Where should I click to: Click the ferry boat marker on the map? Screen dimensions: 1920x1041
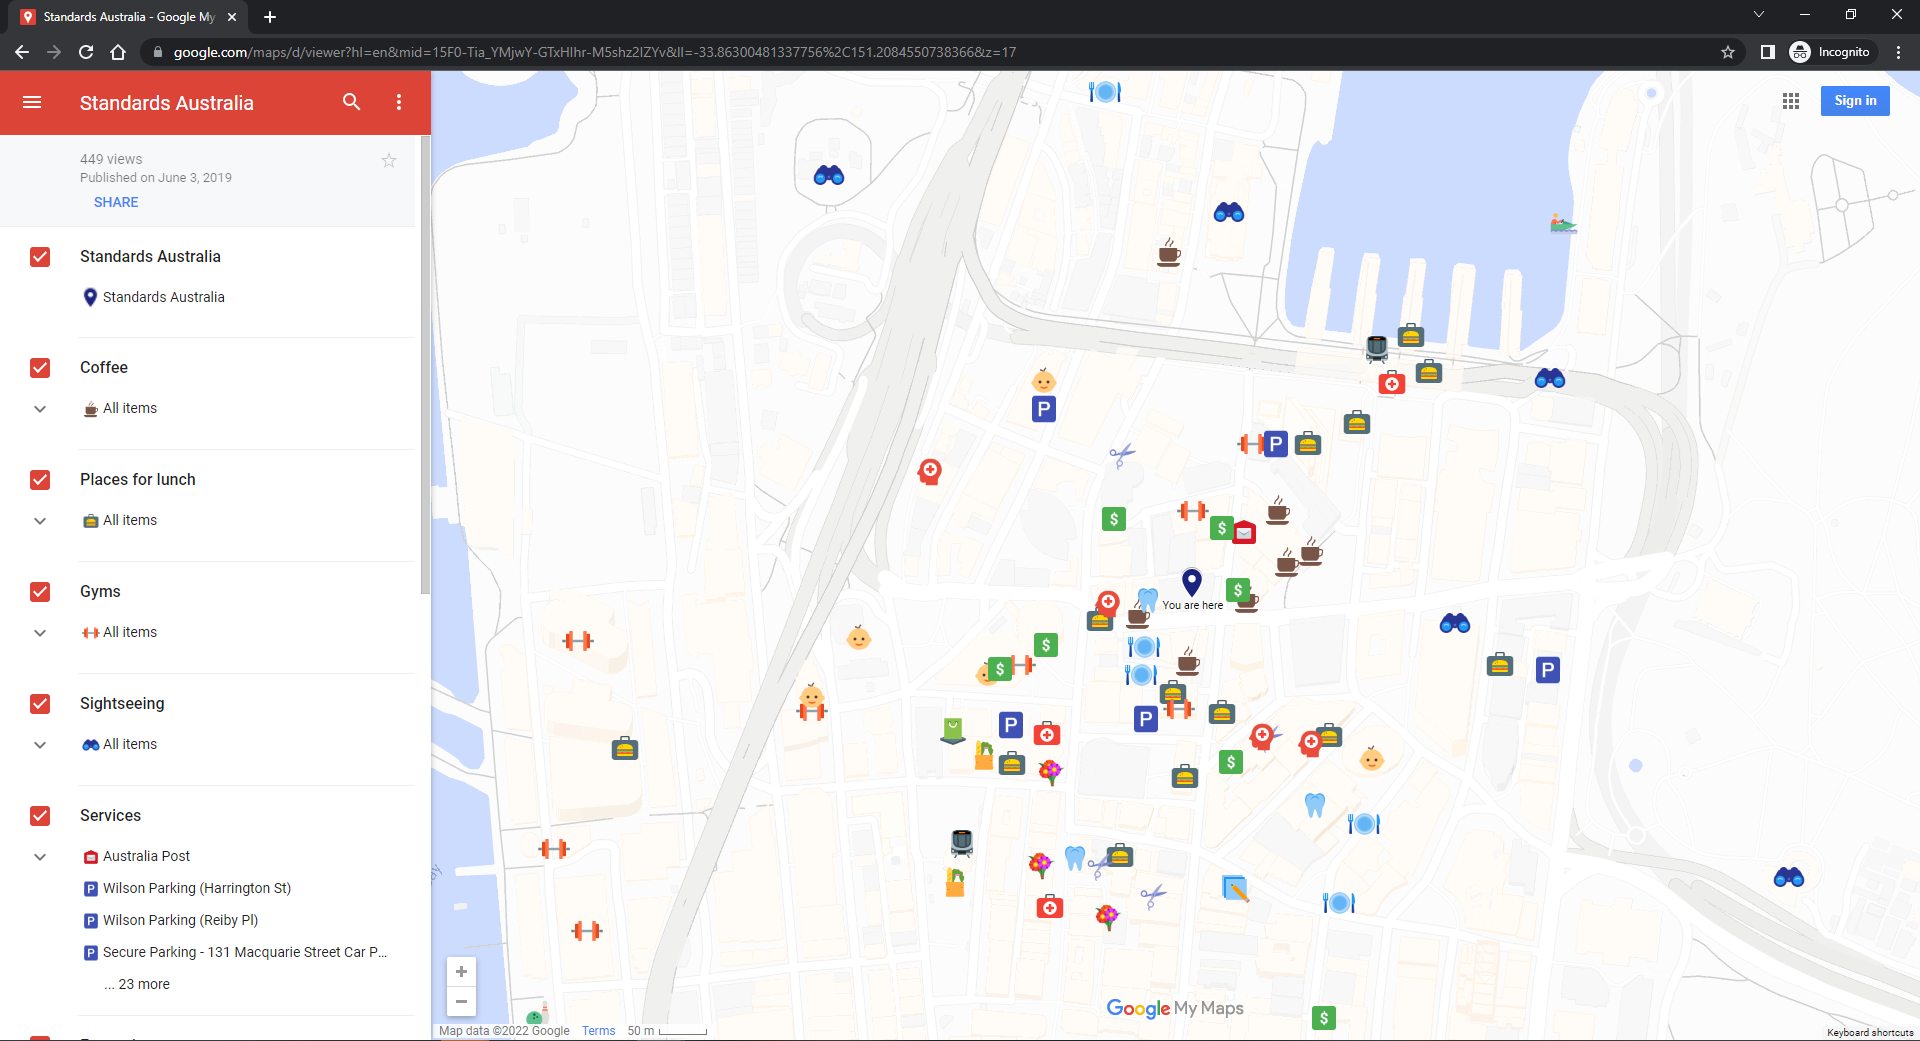1563,223
